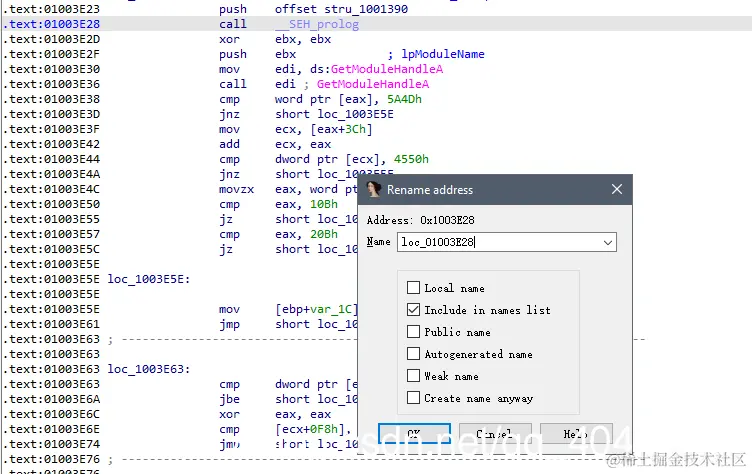Close the Rename address dialog
The image size is (752, 474).
617,190
